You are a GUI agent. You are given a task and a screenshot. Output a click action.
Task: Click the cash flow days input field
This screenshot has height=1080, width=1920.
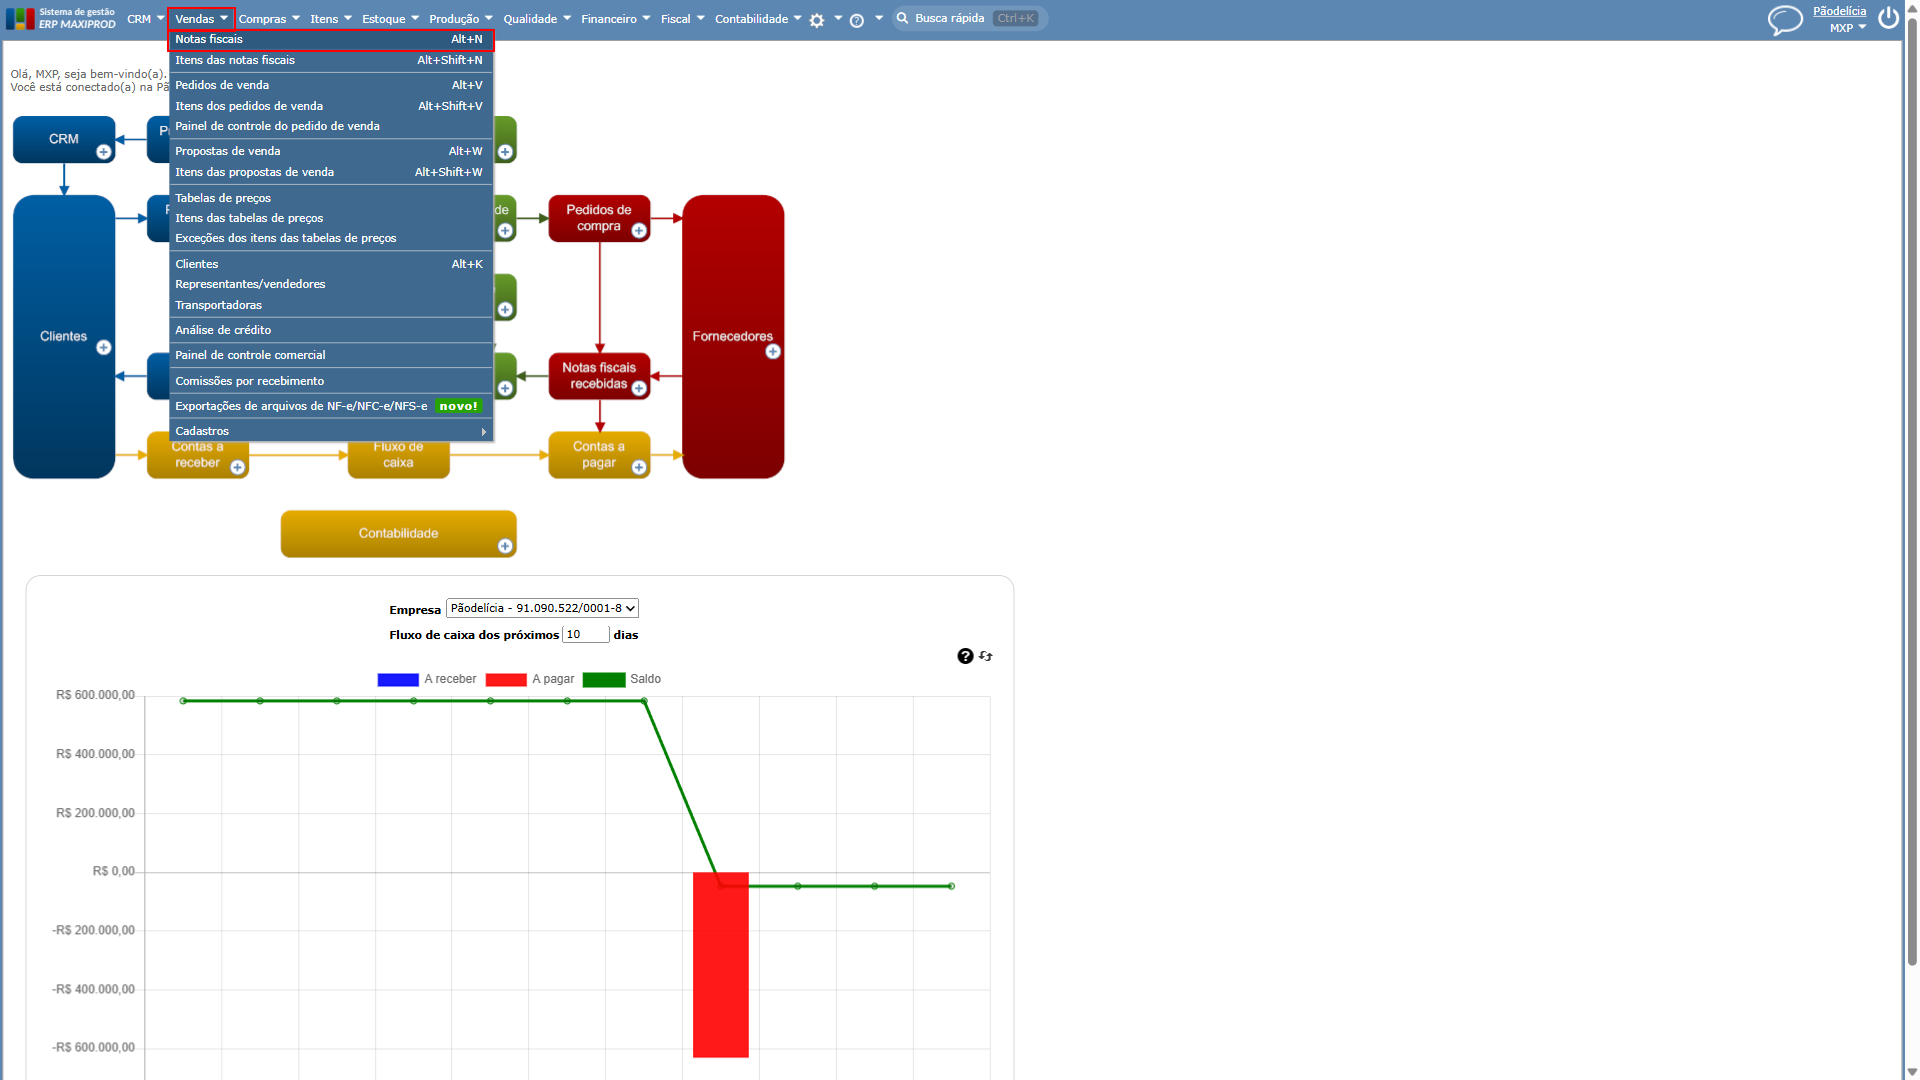point(586,634)
